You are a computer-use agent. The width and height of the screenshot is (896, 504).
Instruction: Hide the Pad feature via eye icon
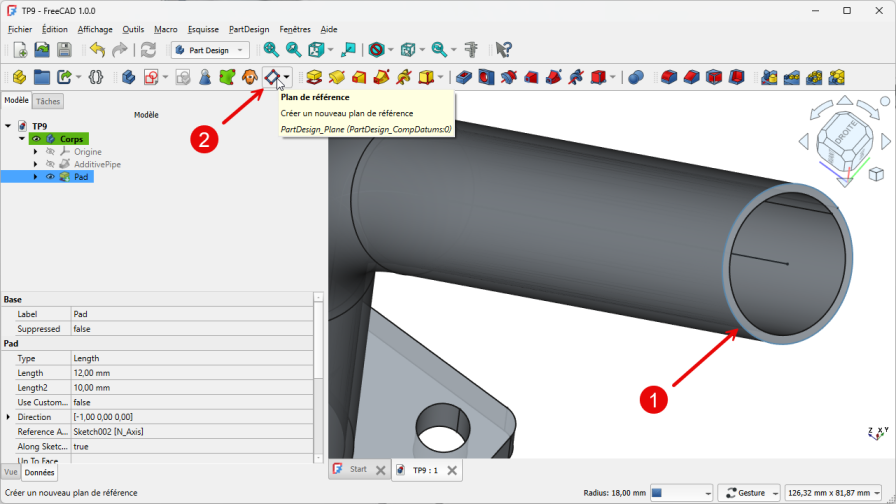click(49, 177)
